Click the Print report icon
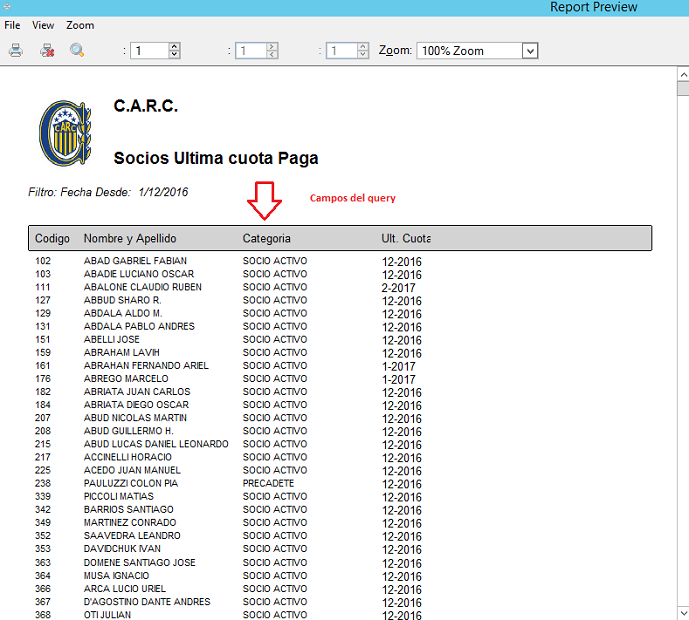Screen dimensions: 689x620 (16, 50)
